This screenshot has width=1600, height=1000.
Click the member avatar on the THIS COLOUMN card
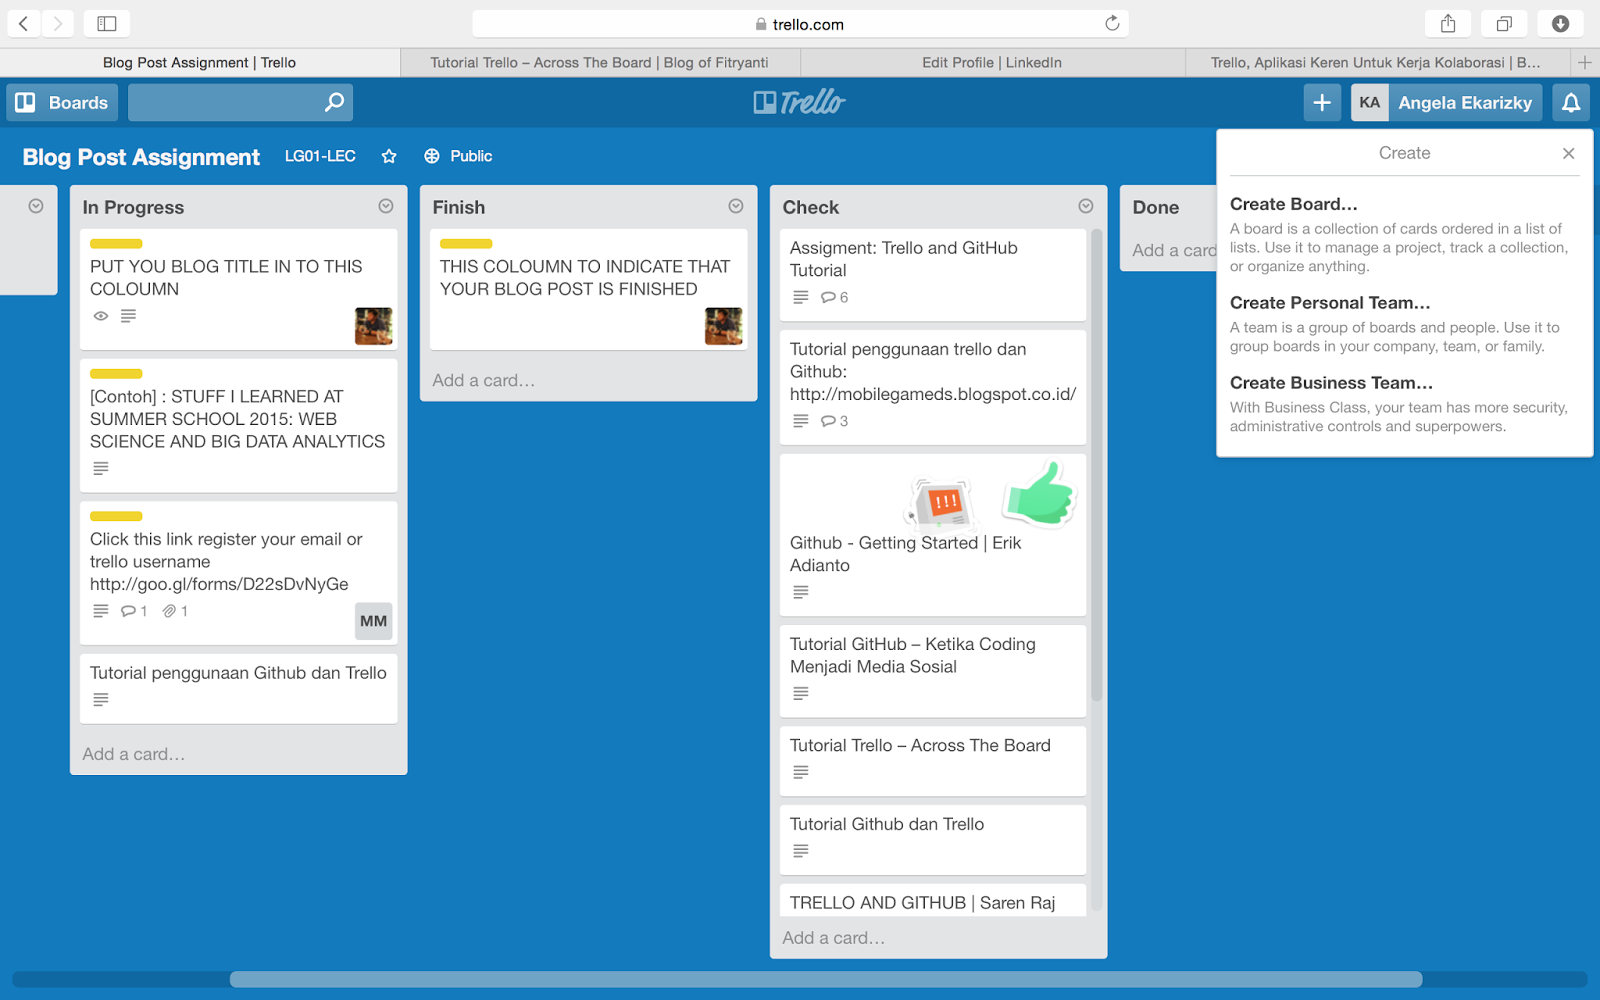(x=723, y=326)
